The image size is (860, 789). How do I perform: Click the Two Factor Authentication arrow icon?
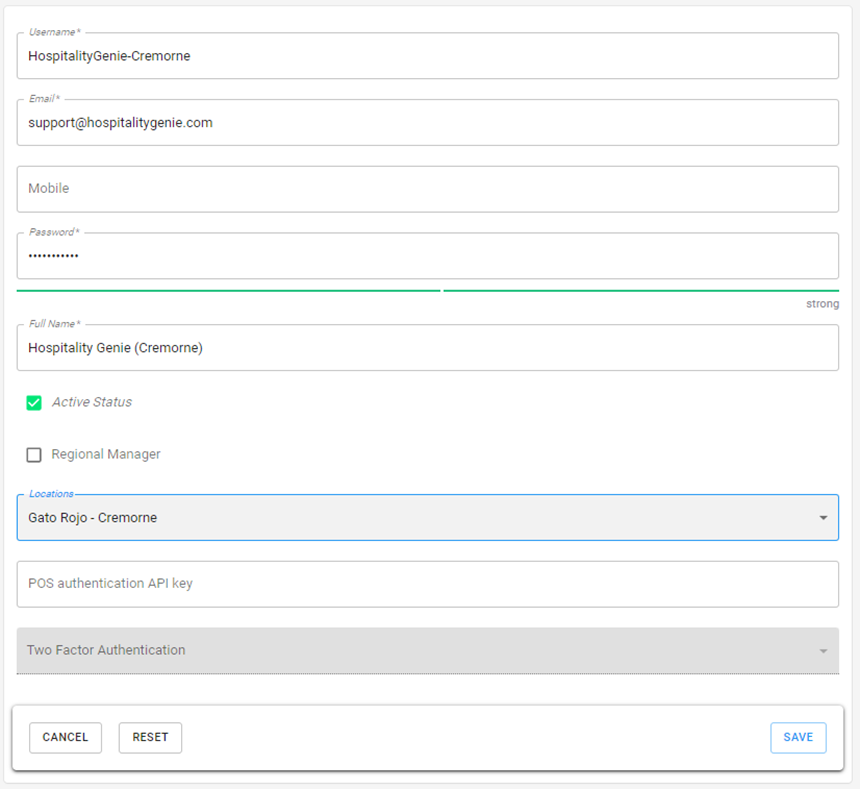click(823, 651)
